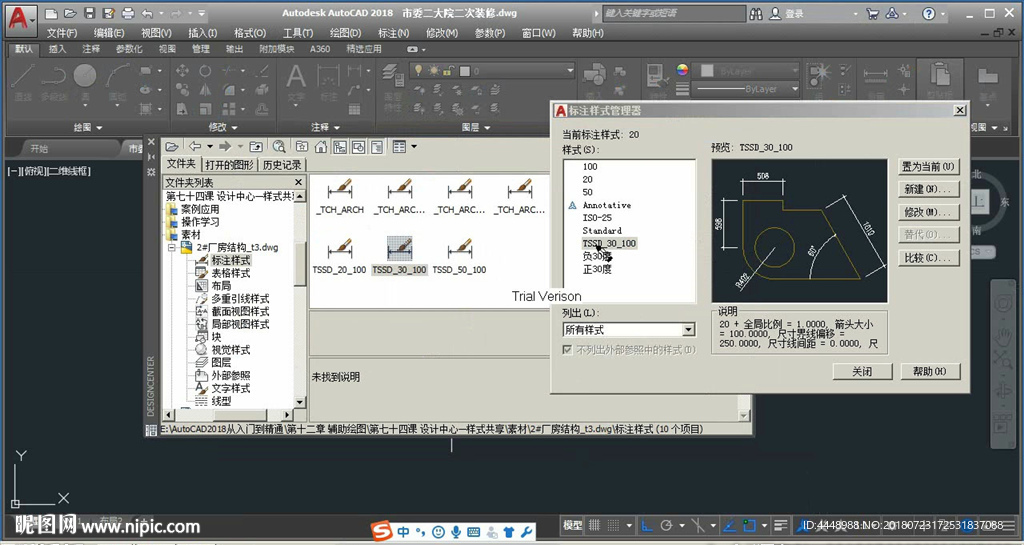
Task: Click the Up one level icon in DesignCenter
Action: click(256, 147)
